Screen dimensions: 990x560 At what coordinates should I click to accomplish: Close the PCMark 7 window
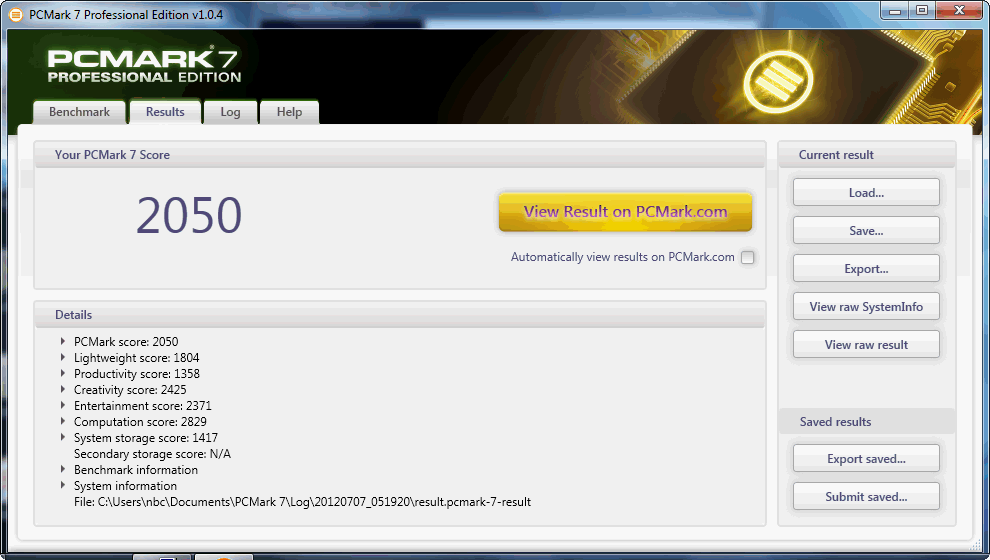(959, 11)
